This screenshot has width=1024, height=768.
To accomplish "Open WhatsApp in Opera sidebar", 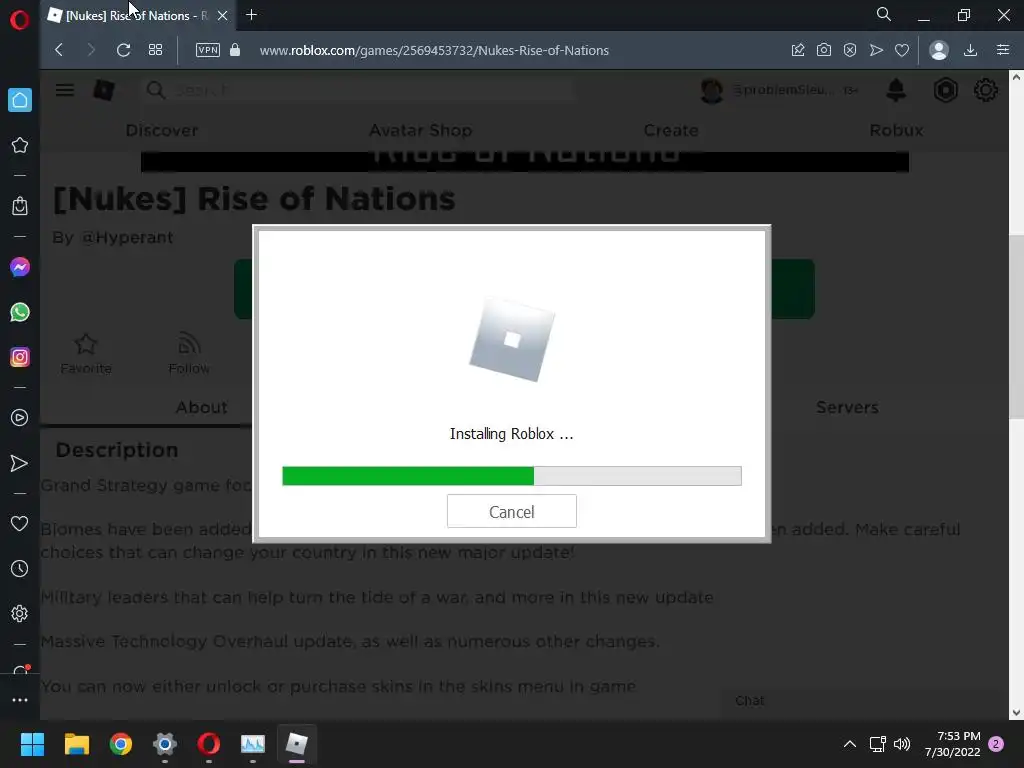I will tap(20, 312).
